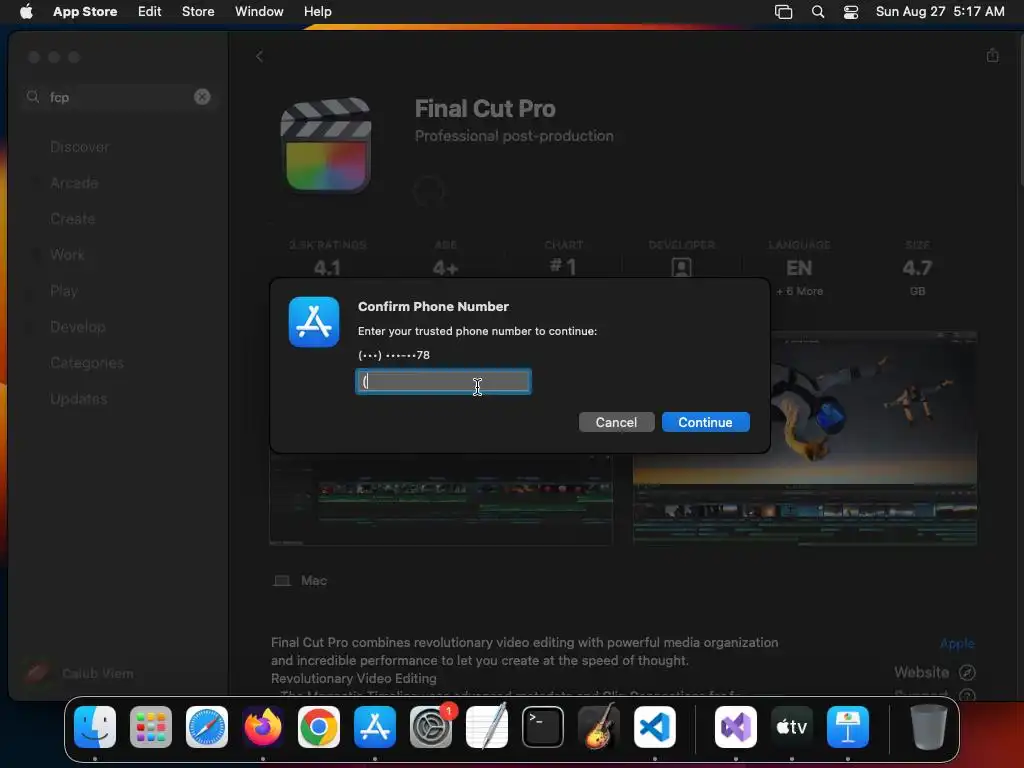The height and width of the screenshot is (768, 1024).
Task: Click App Store icon in the dock
Action: (x=375, y=727)
